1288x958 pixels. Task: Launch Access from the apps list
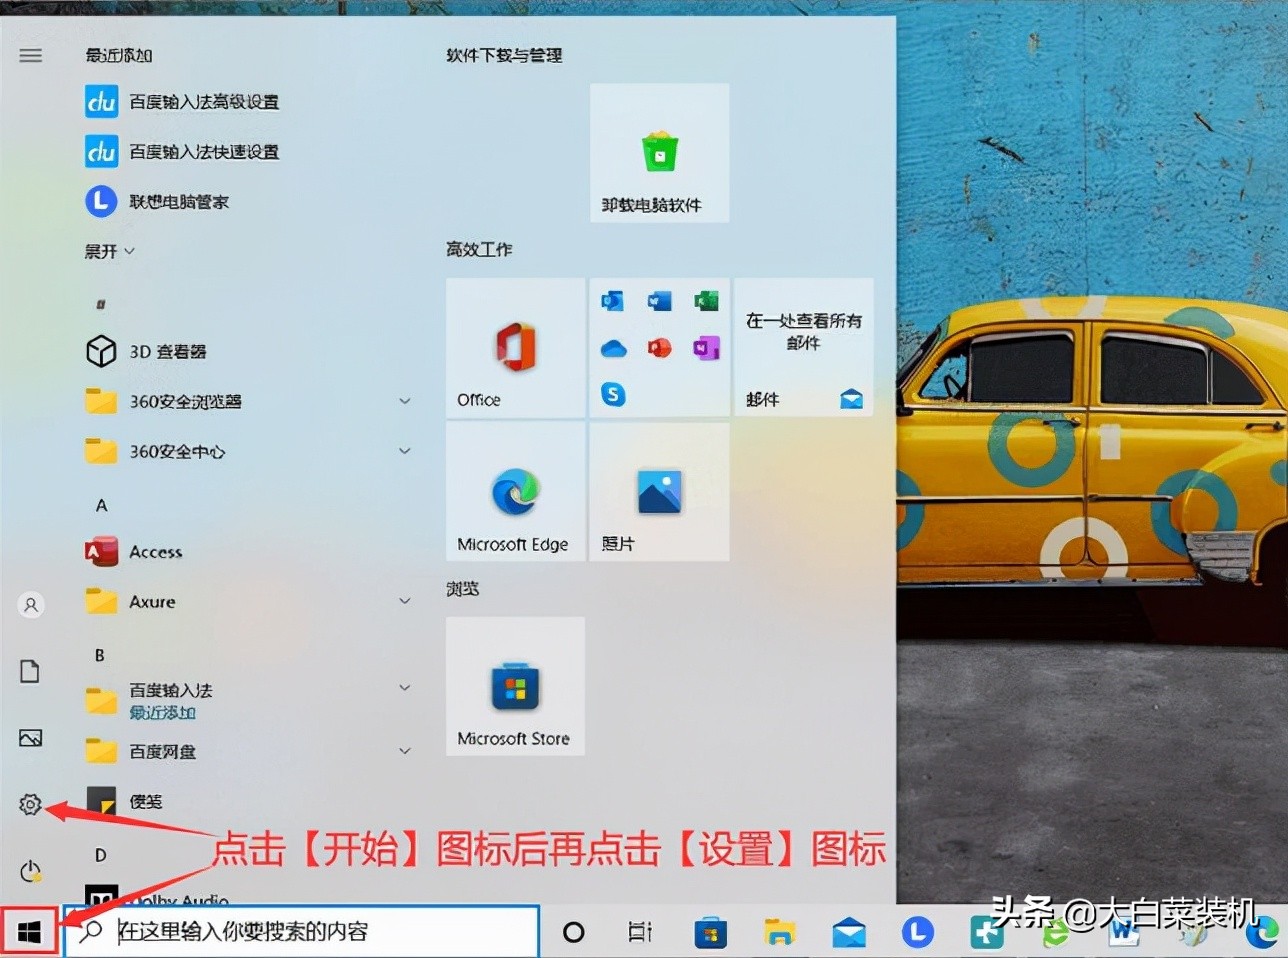click(x=155, y=551)
